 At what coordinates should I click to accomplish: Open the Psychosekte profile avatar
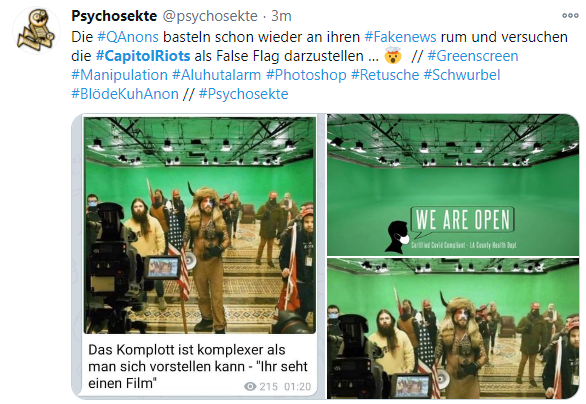36,31
